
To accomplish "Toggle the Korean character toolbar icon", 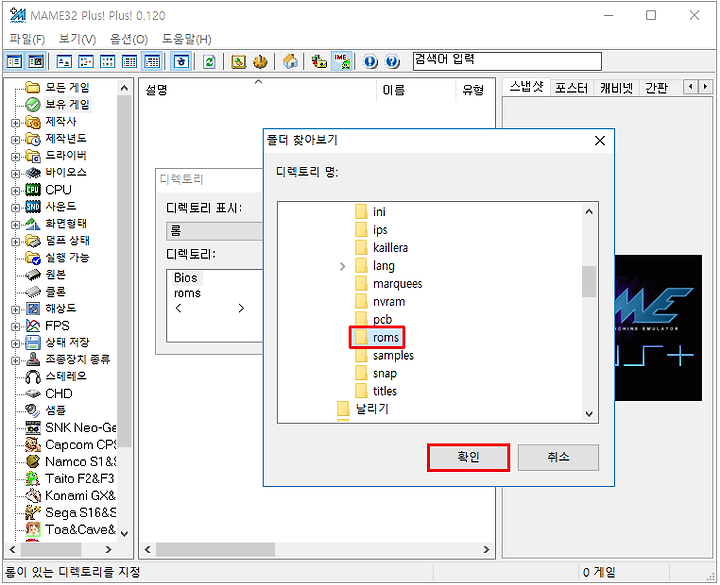I will pos(181,61).
